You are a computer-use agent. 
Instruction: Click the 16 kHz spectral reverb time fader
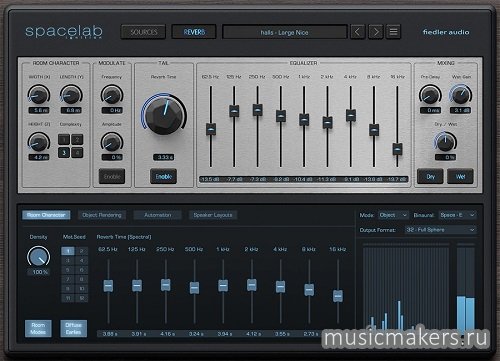[338, 296]
